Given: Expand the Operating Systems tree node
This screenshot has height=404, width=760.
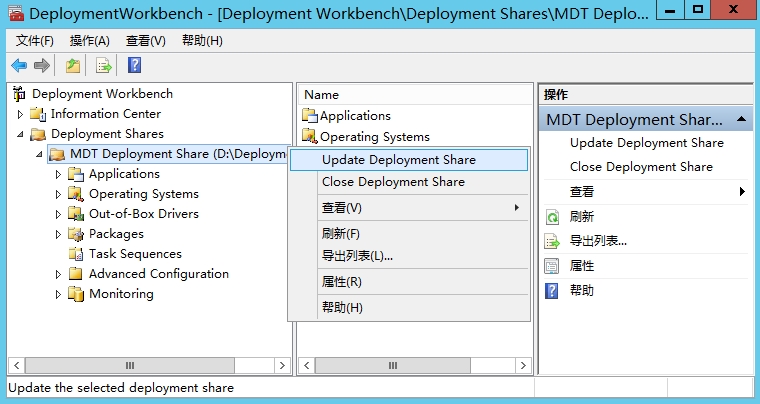Looking at the screenshot, I should pyautogui.click(x=58, y=194).
